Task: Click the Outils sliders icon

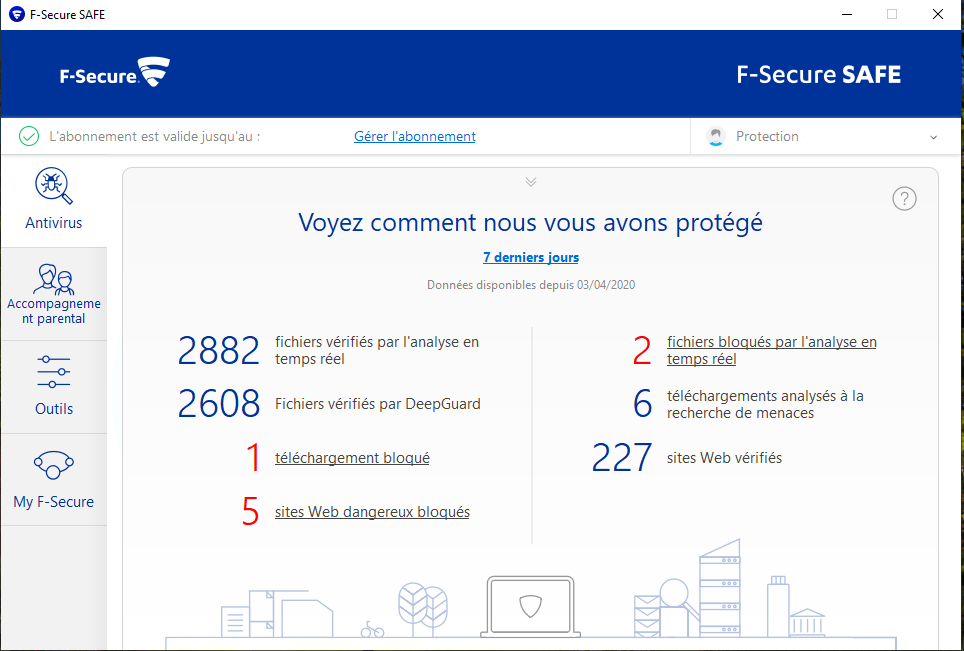Action: tap(54, 372)
